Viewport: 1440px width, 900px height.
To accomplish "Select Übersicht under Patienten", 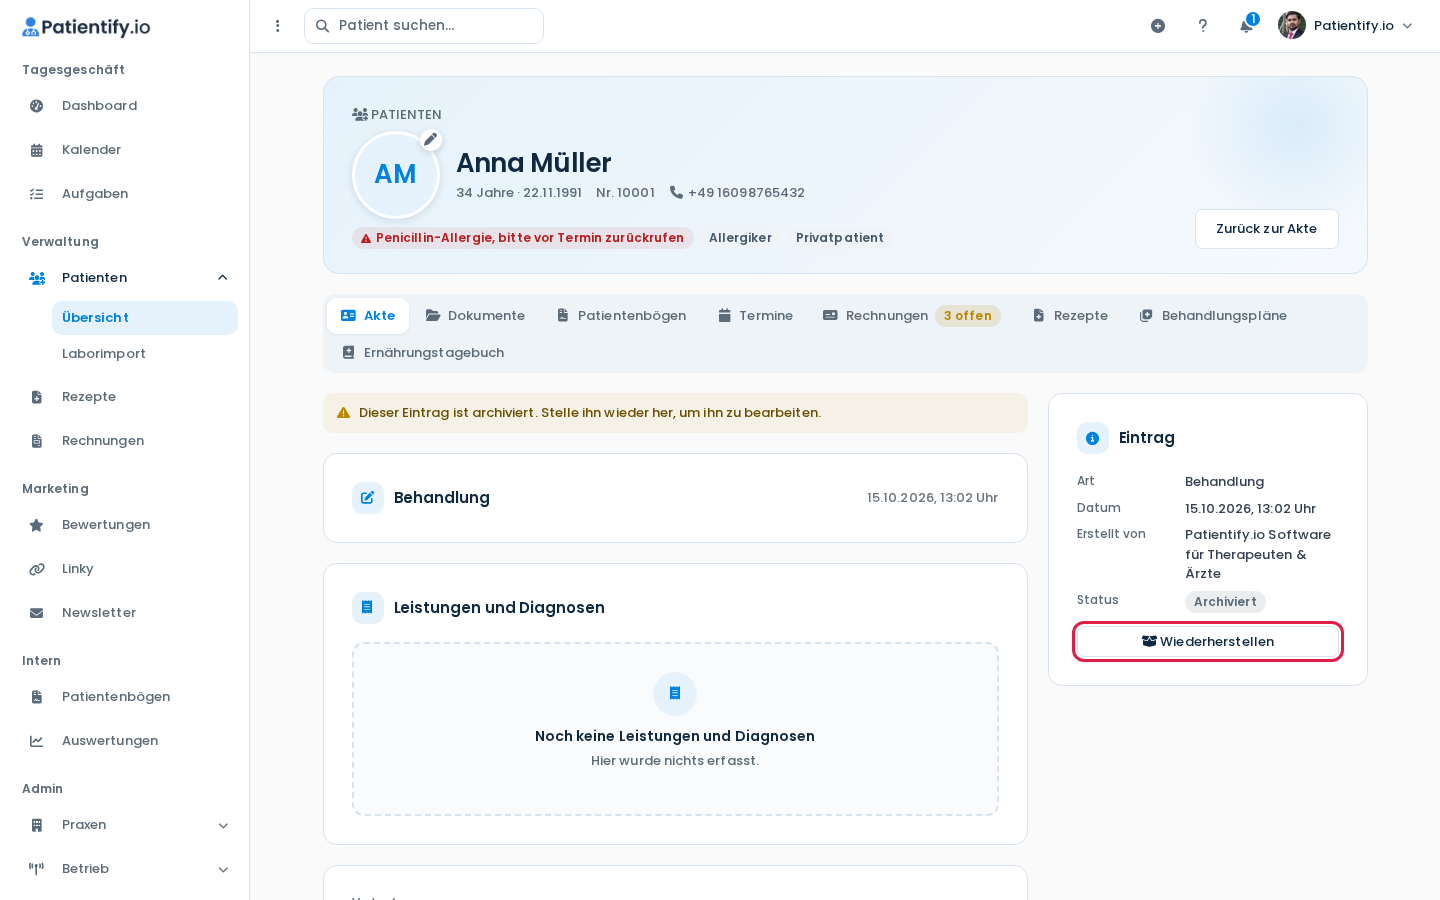I will (x=145, y=318).
